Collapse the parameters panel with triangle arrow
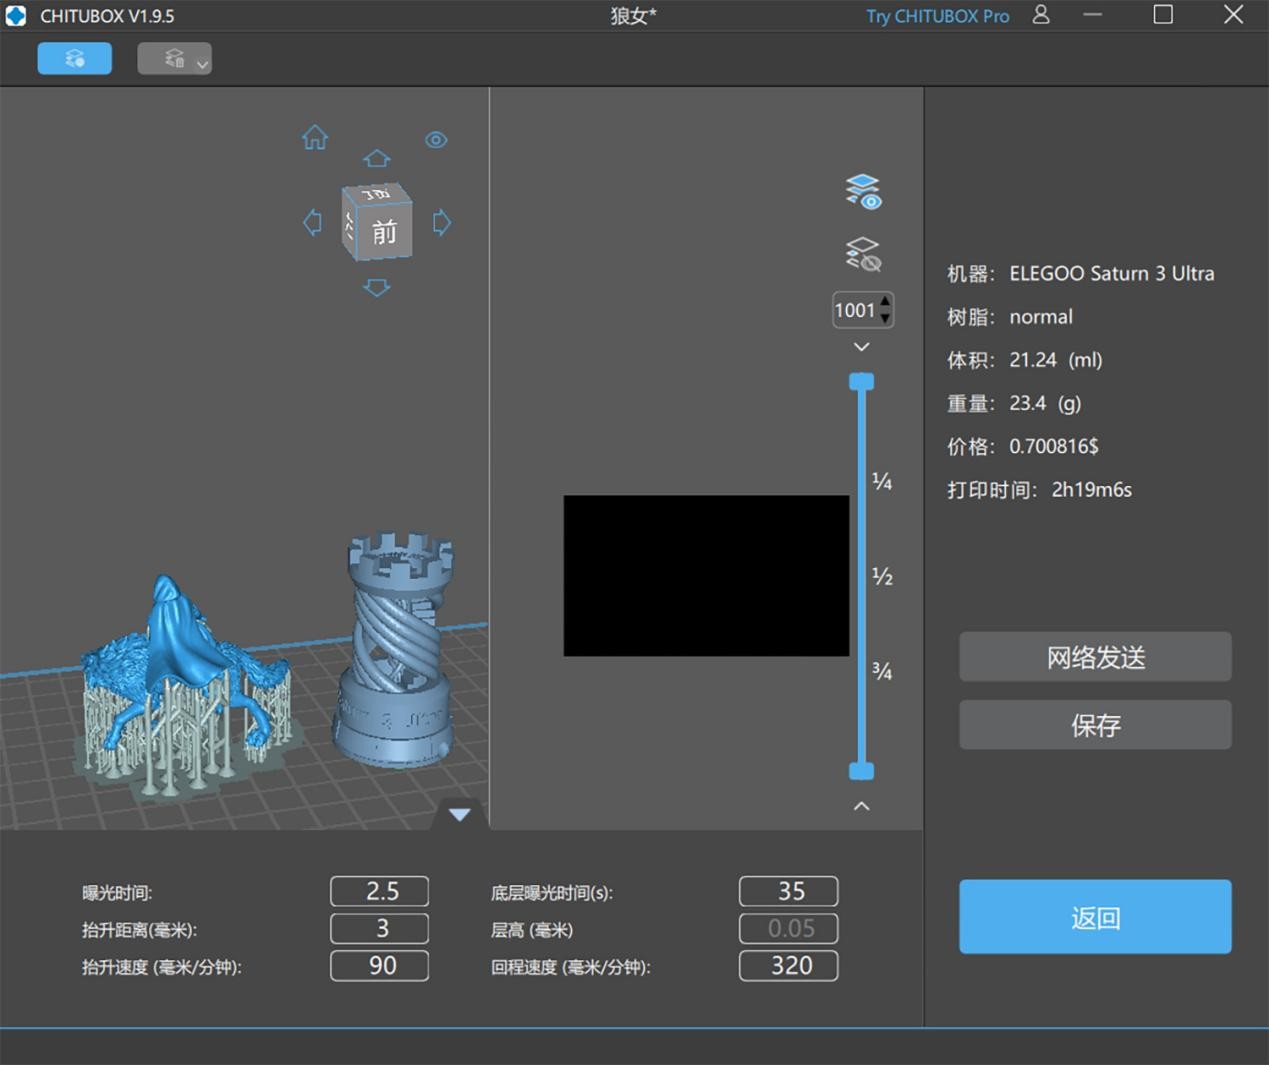This screenshot has width=1269, height=1065. pos(460,814)
